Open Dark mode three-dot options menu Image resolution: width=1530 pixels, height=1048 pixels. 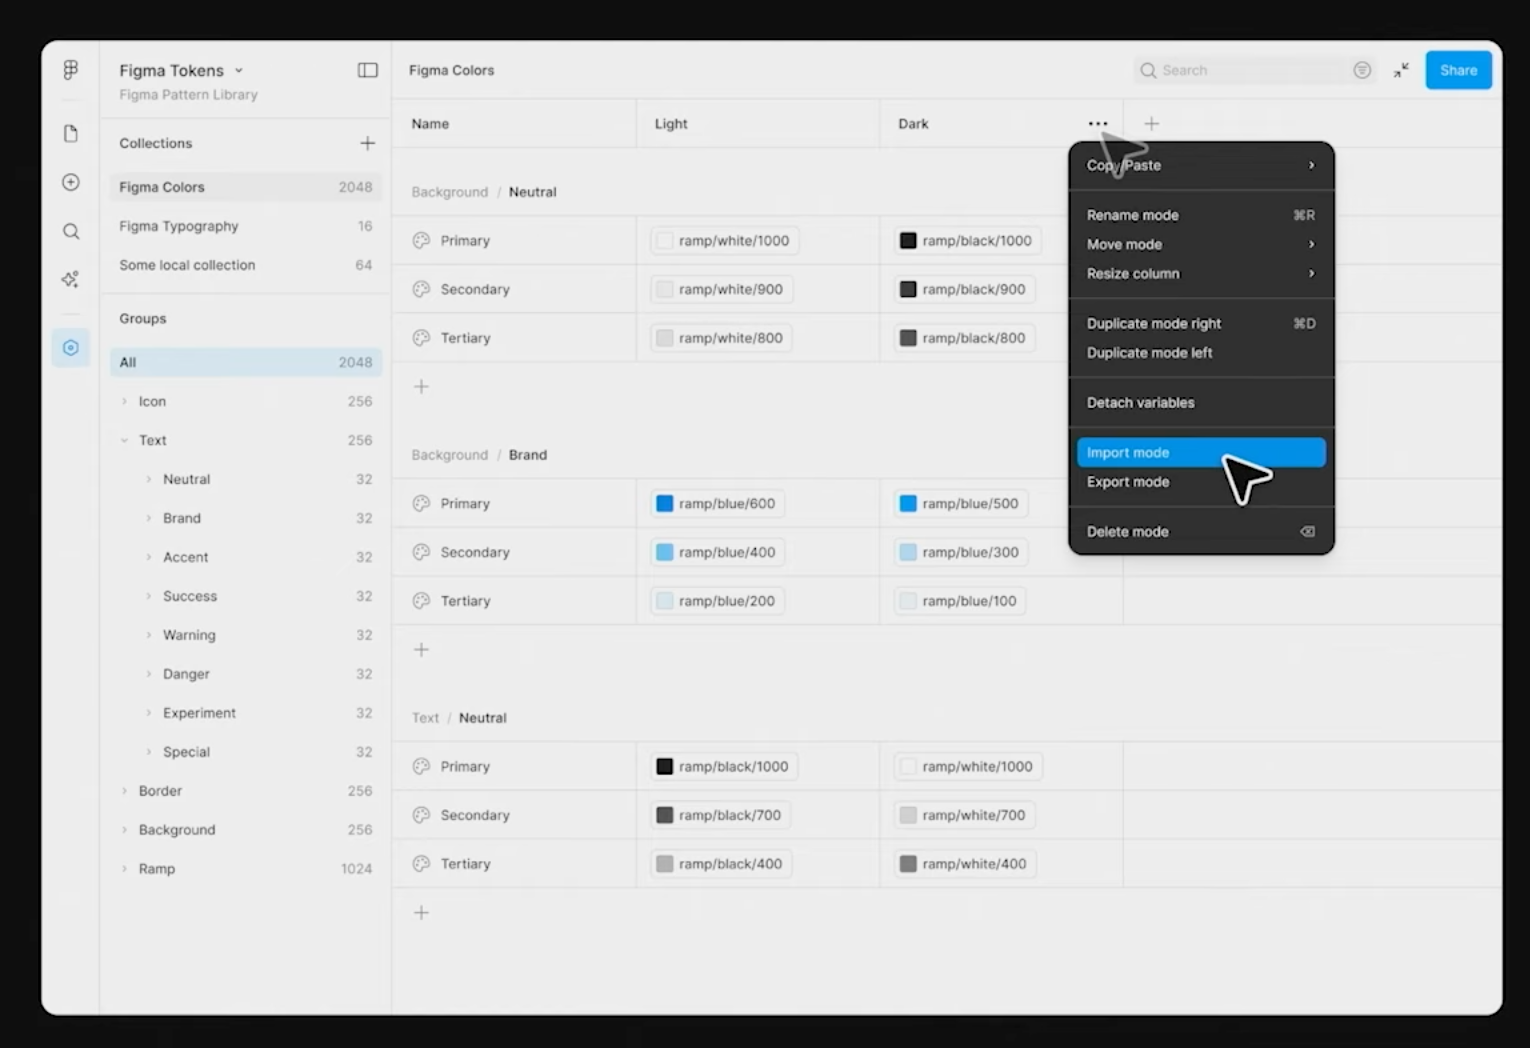tap(1097, 124)
